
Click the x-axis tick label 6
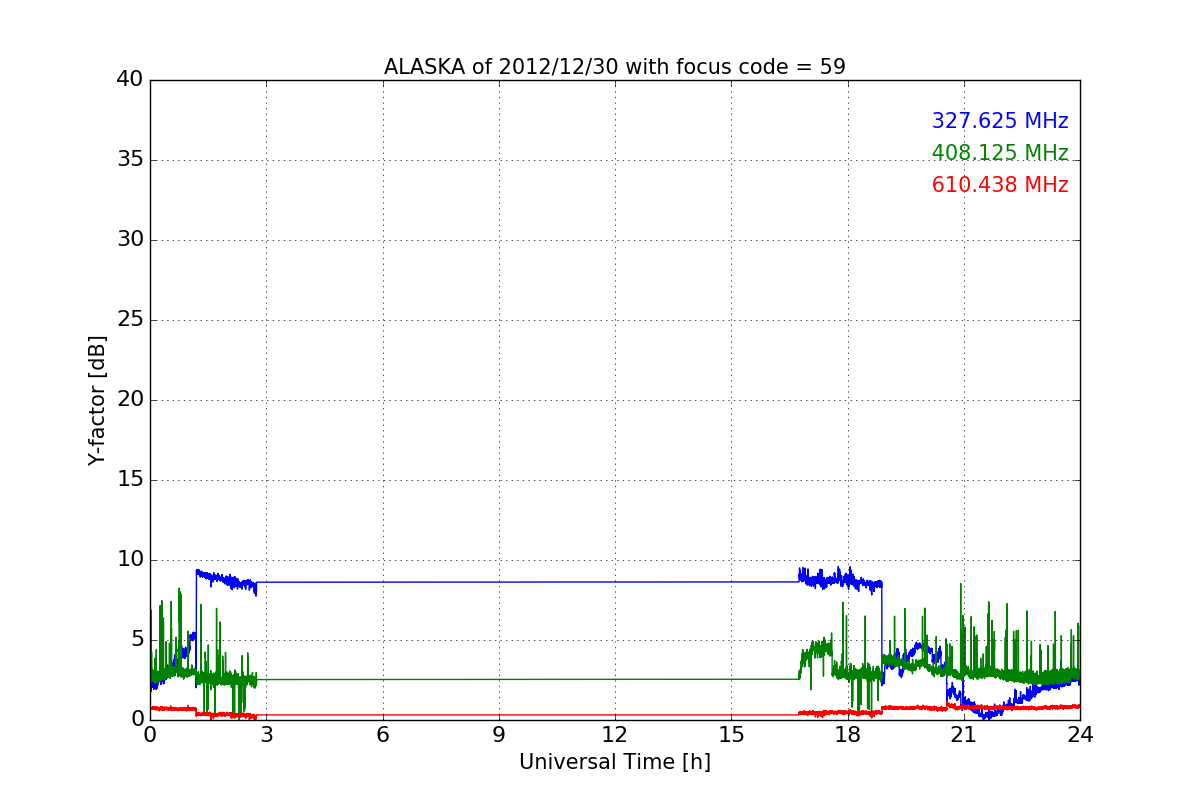(383, 735)
